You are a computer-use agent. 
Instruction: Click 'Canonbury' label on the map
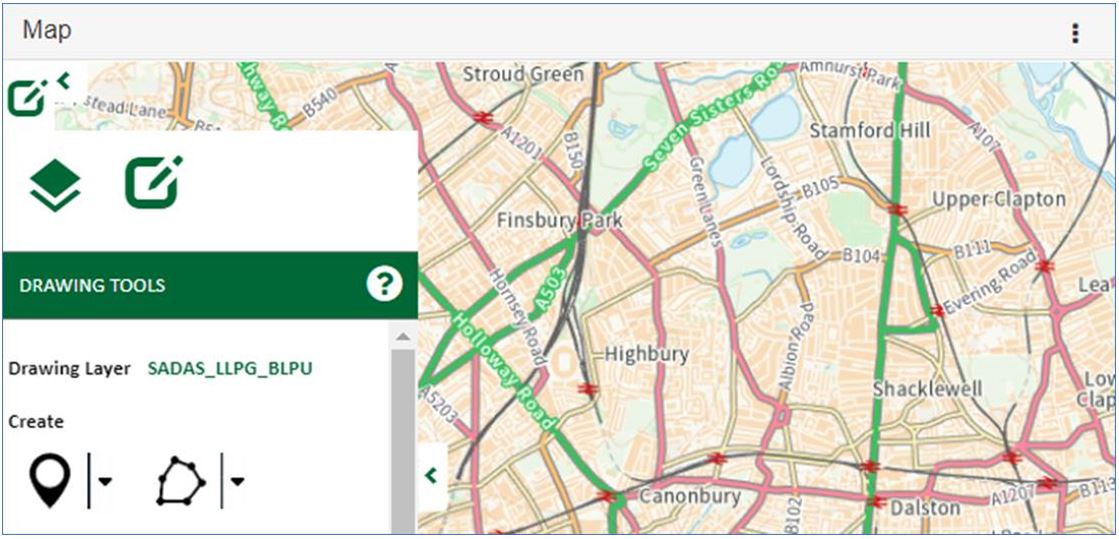[x=689, y=495]
